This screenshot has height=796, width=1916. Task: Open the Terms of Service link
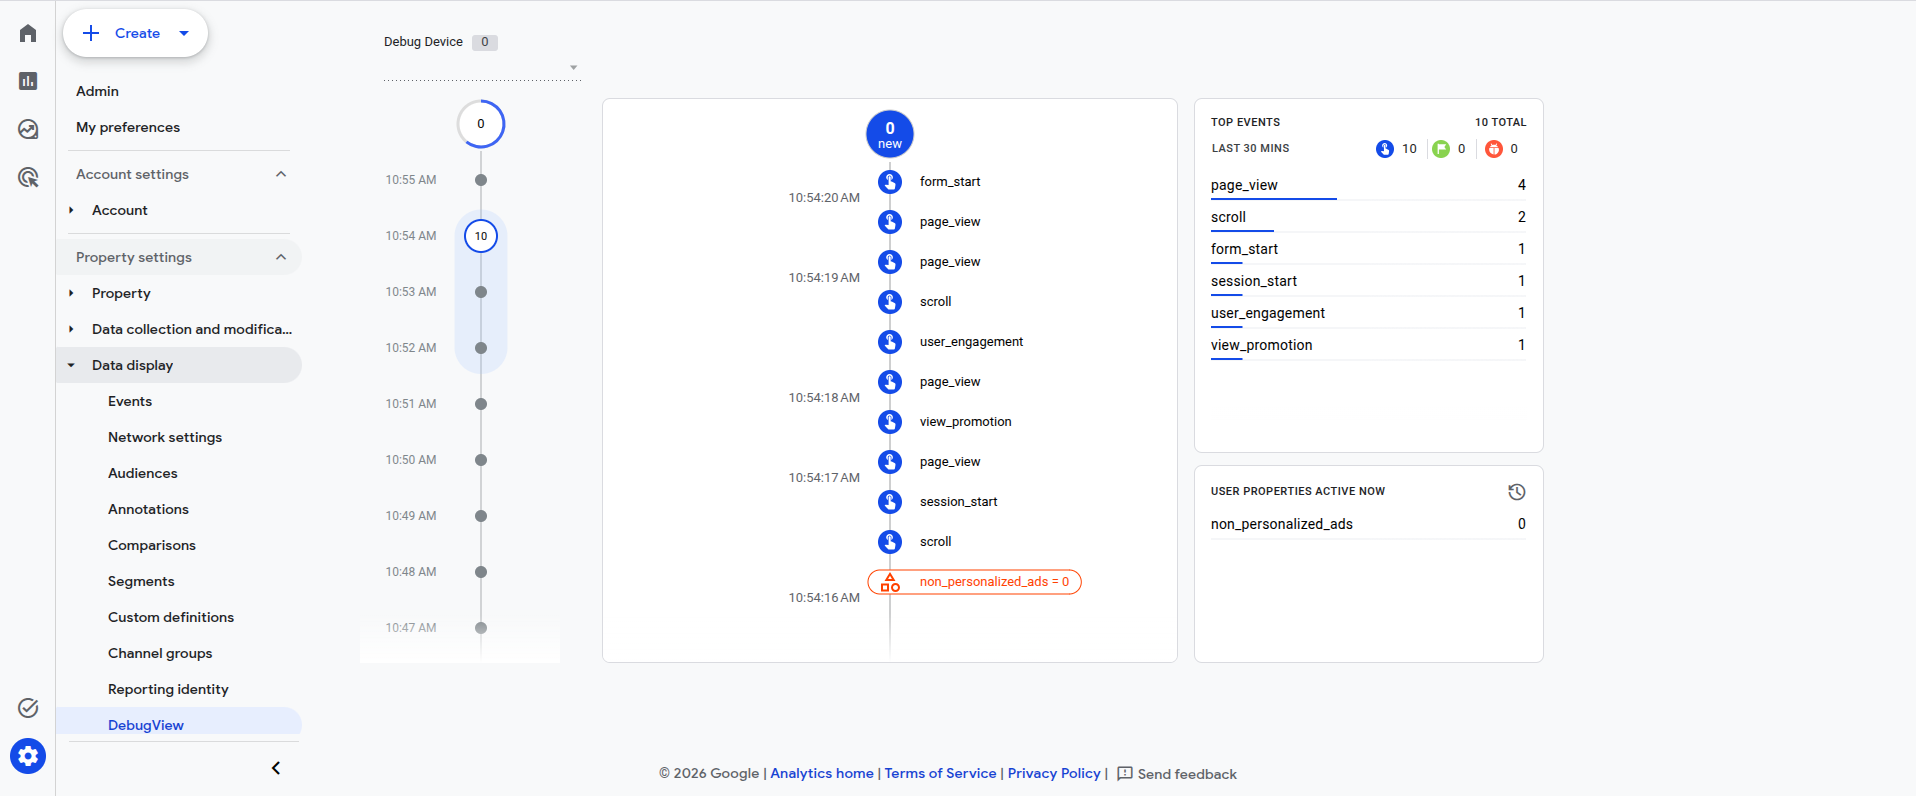tap(940, 773)
